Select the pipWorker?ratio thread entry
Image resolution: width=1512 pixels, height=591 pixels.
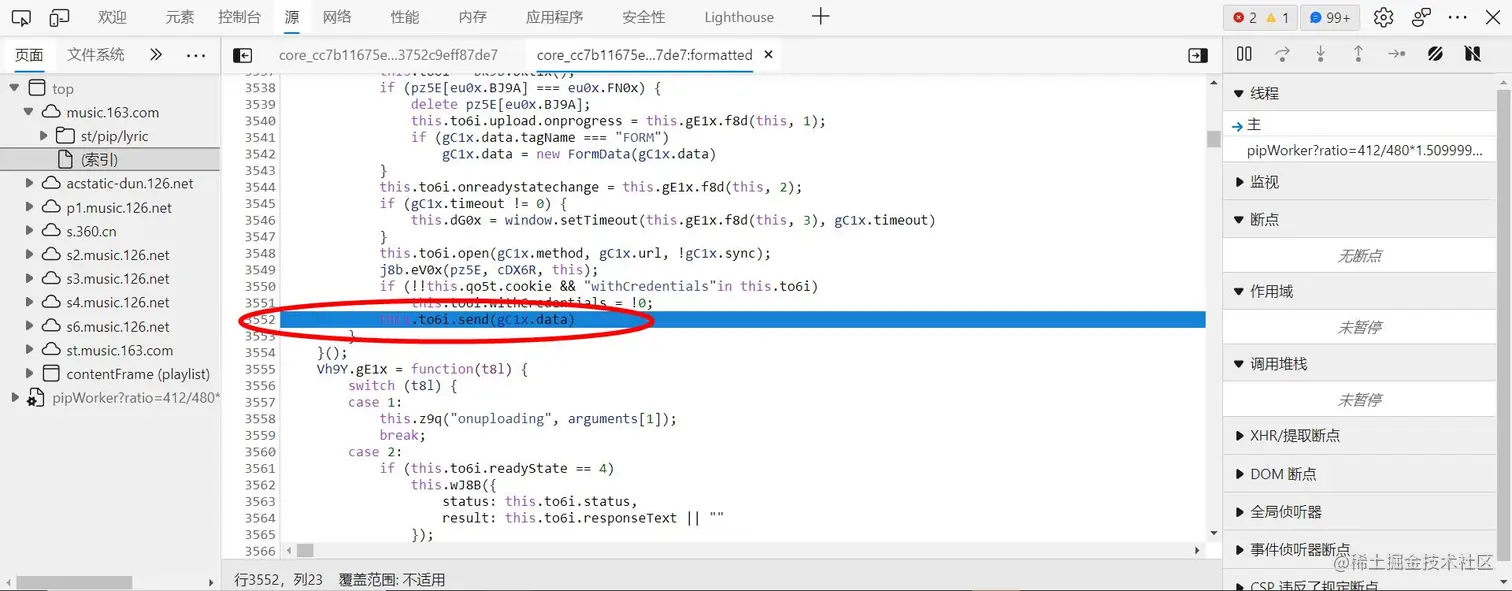click(1360, 150)
